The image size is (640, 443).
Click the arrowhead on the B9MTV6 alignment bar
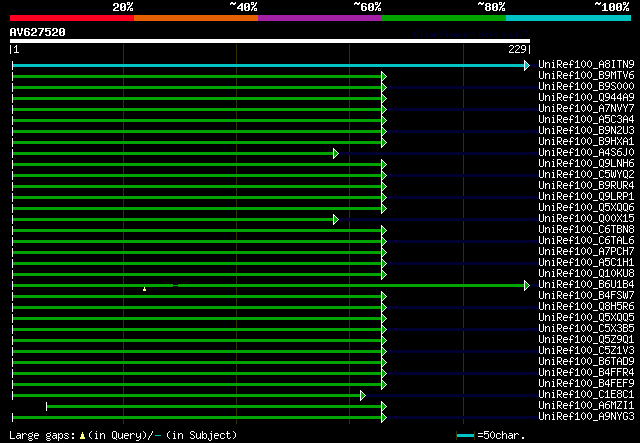click(x=384, y=76)
